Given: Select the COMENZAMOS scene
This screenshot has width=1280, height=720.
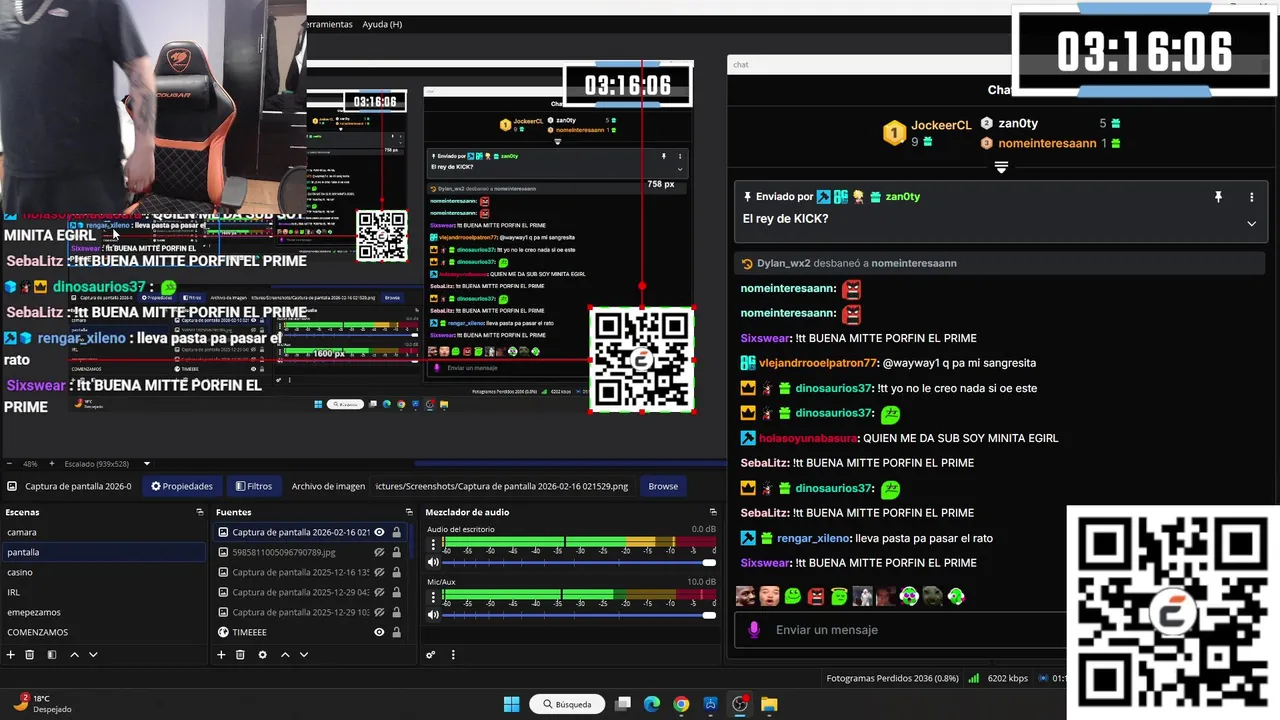Looking at the screenshot, I should (103, 632).
